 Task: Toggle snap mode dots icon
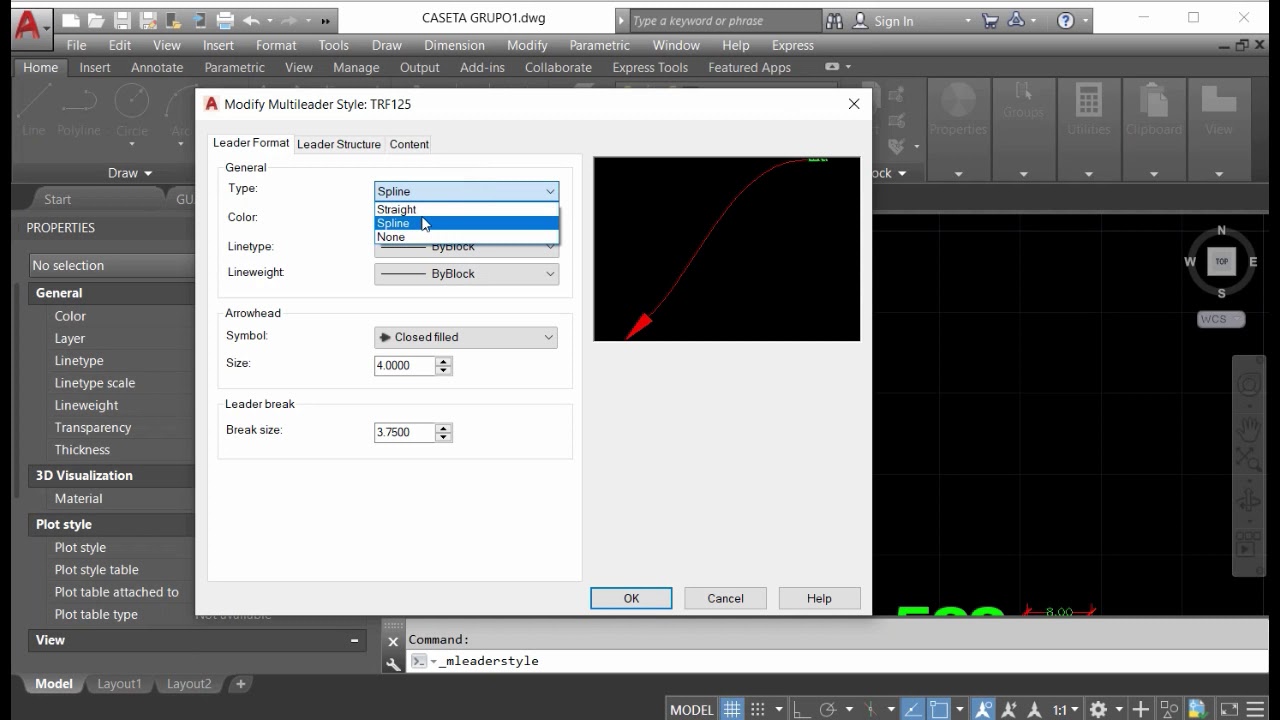(758, 709)
